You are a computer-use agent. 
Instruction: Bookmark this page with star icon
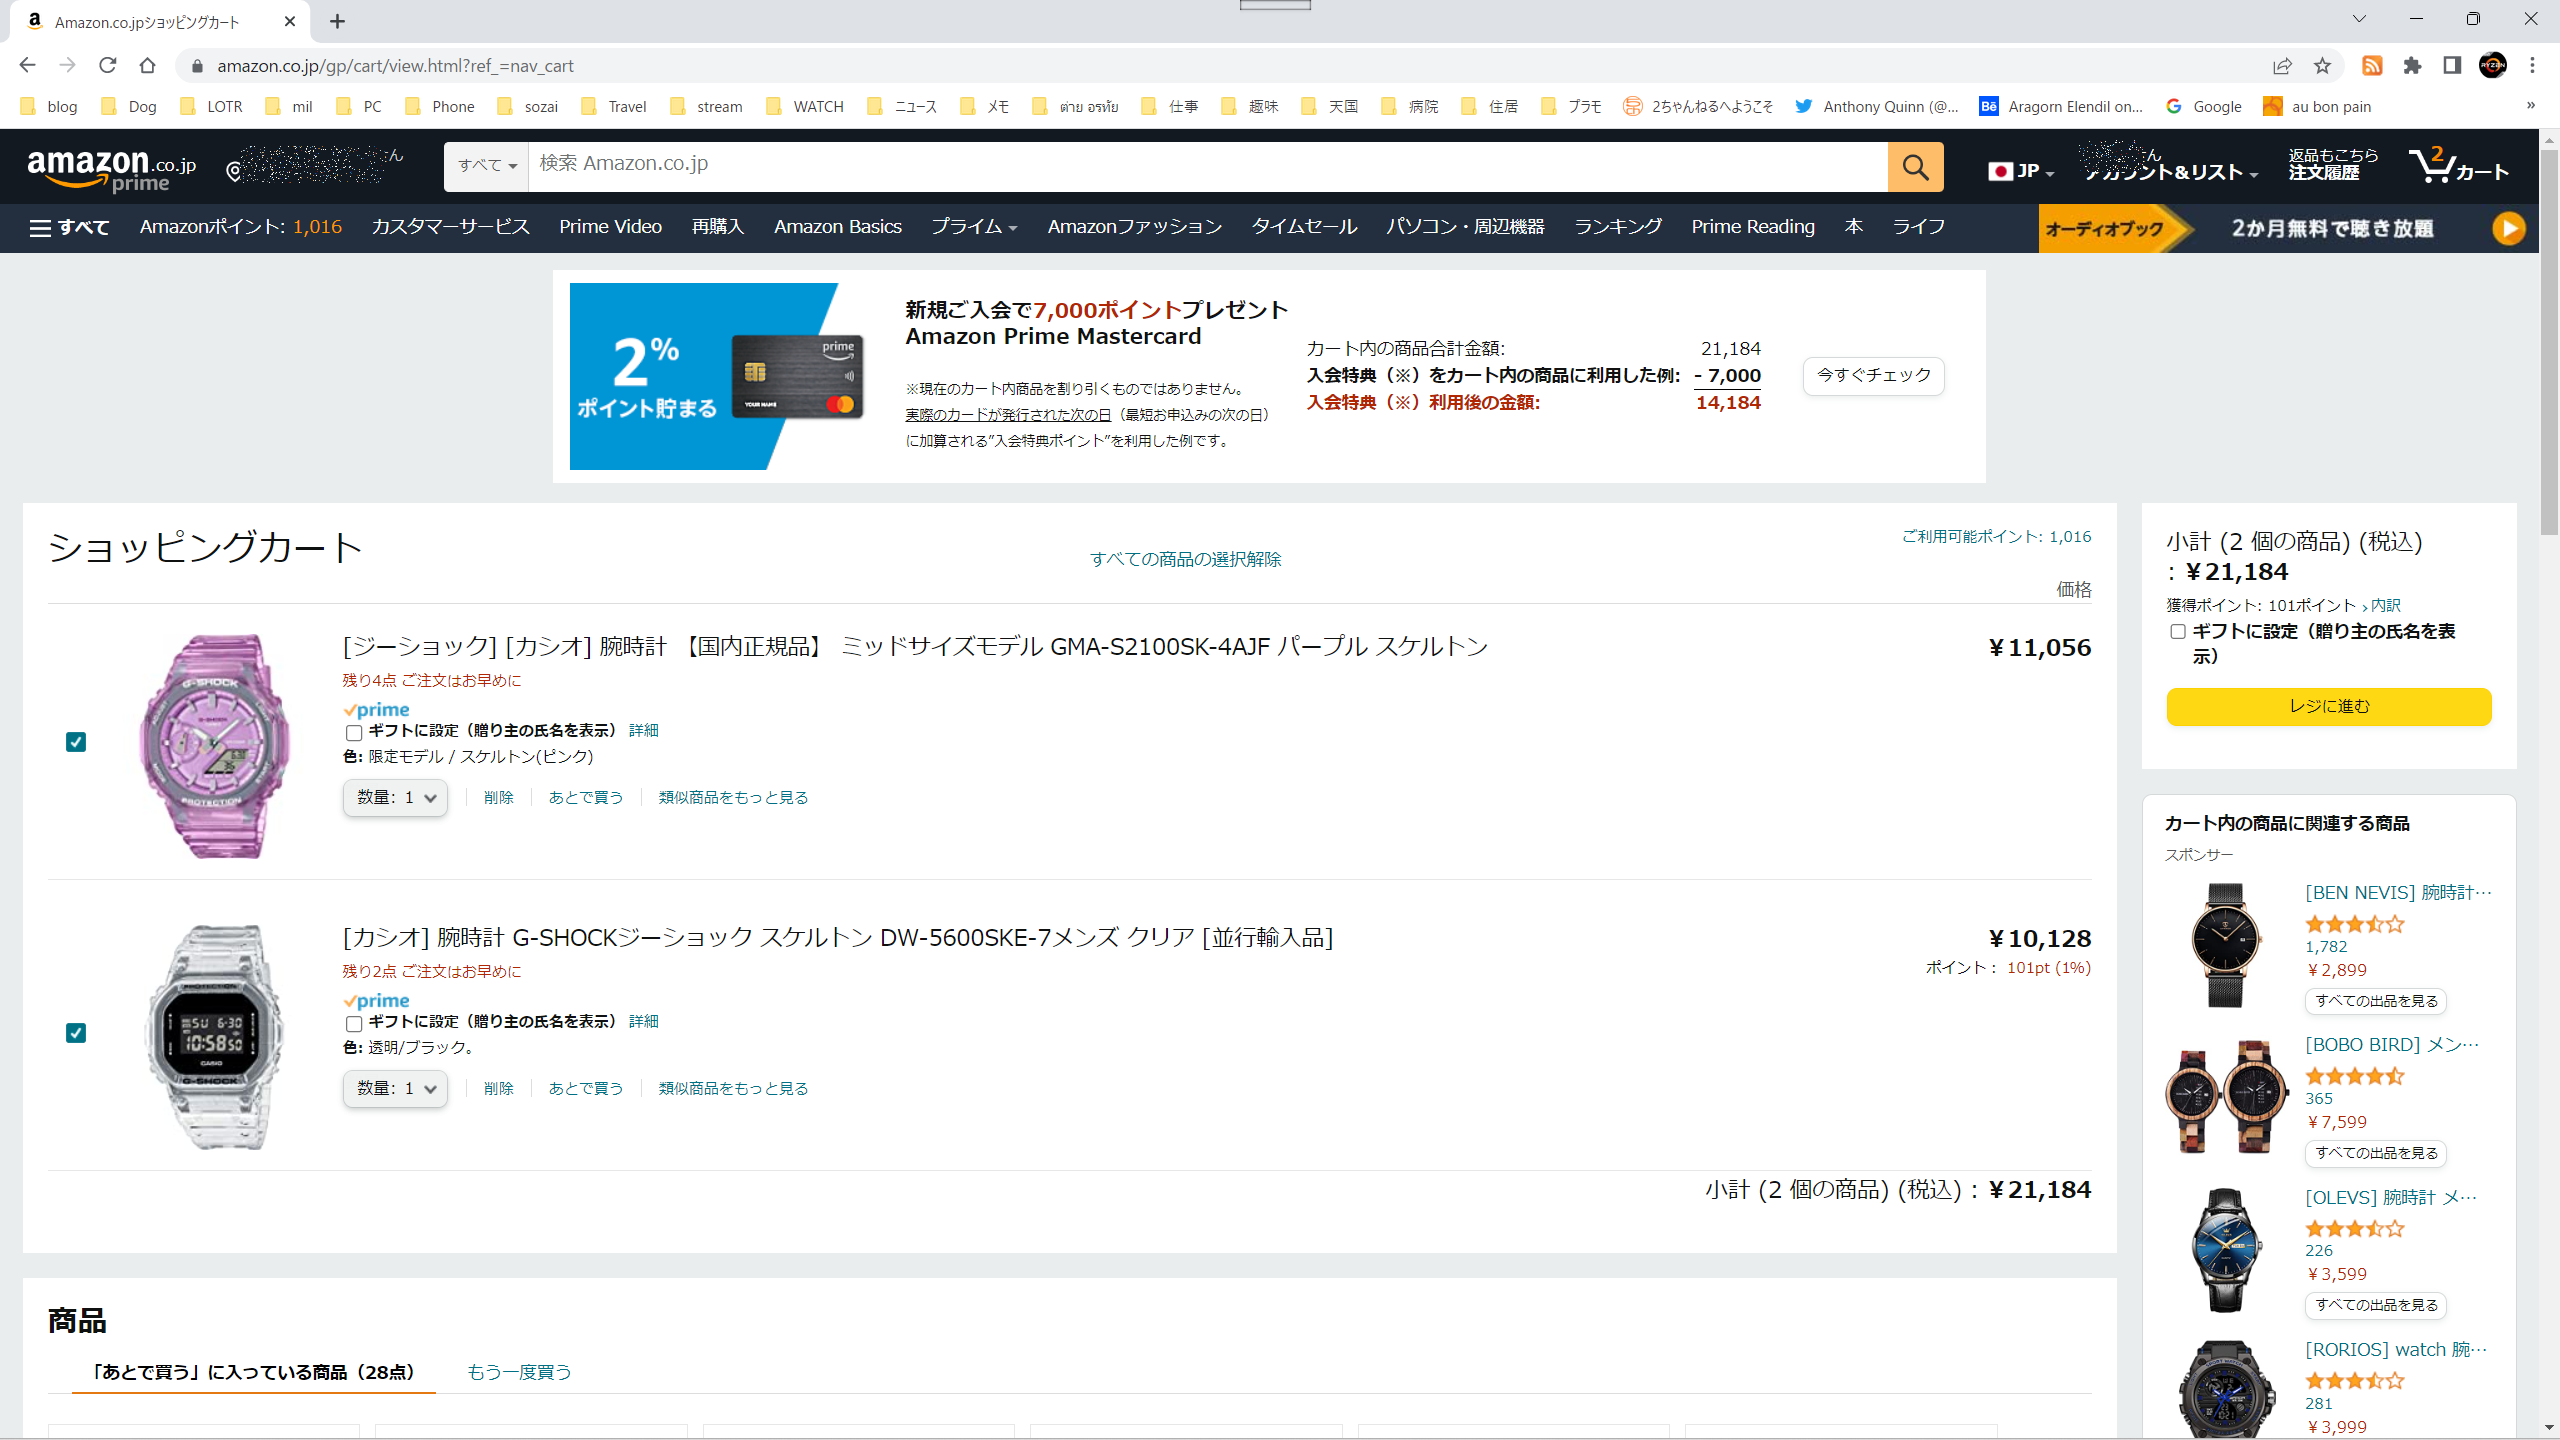[2322, 65]
